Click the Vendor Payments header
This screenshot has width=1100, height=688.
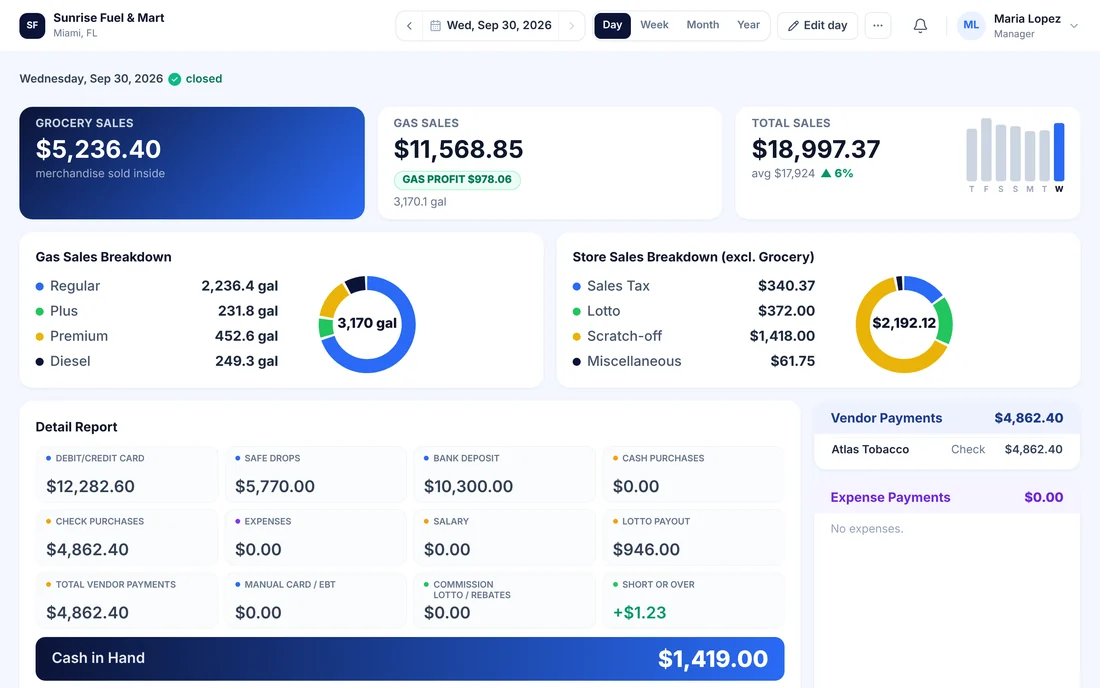point(946,418)
